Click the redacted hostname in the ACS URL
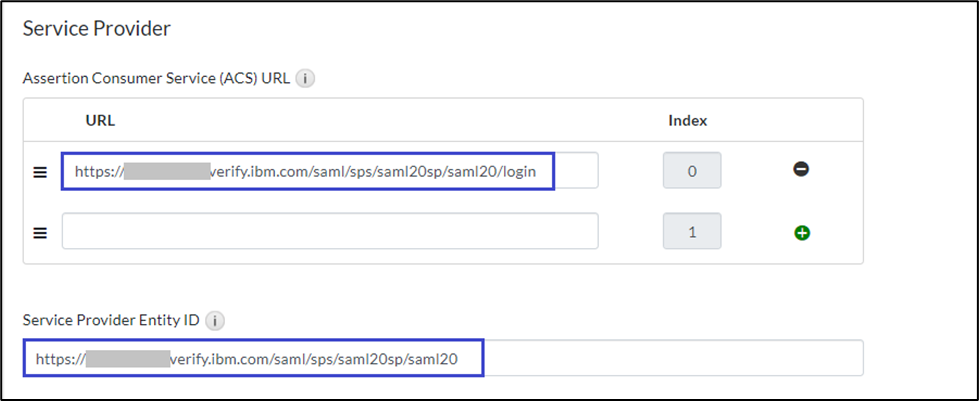 [166, 171]
